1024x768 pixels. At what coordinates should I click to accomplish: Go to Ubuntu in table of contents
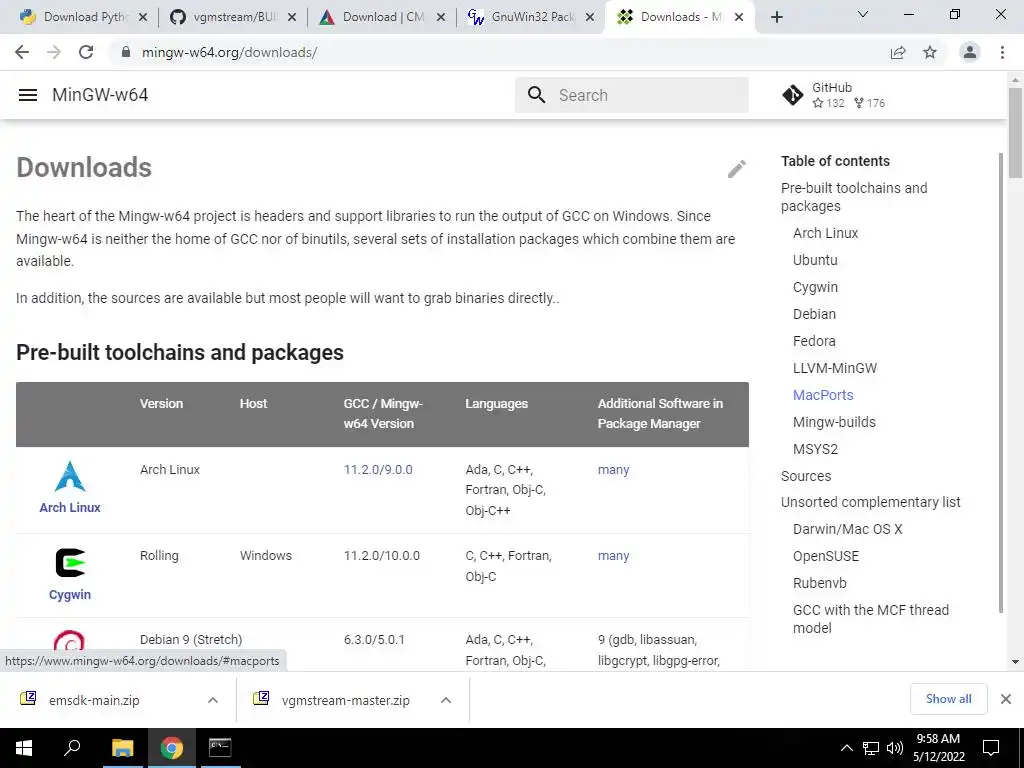[x=815, y=260]
